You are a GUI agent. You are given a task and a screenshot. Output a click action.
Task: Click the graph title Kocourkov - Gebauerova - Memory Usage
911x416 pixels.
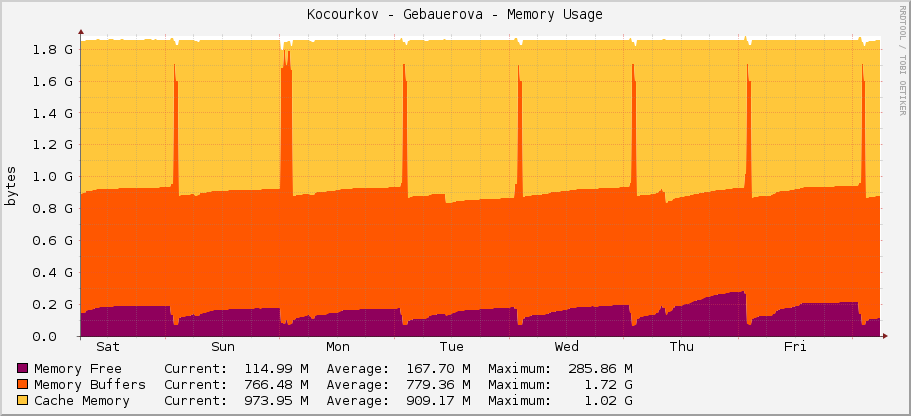(455, 15)
